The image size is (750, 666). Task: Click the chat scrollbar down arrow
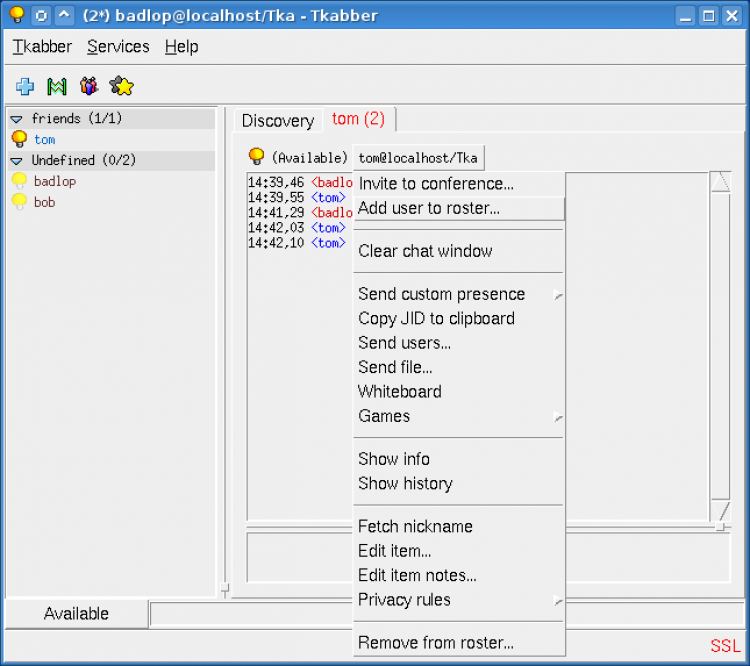pyautogui.click(x=720, y=511)
